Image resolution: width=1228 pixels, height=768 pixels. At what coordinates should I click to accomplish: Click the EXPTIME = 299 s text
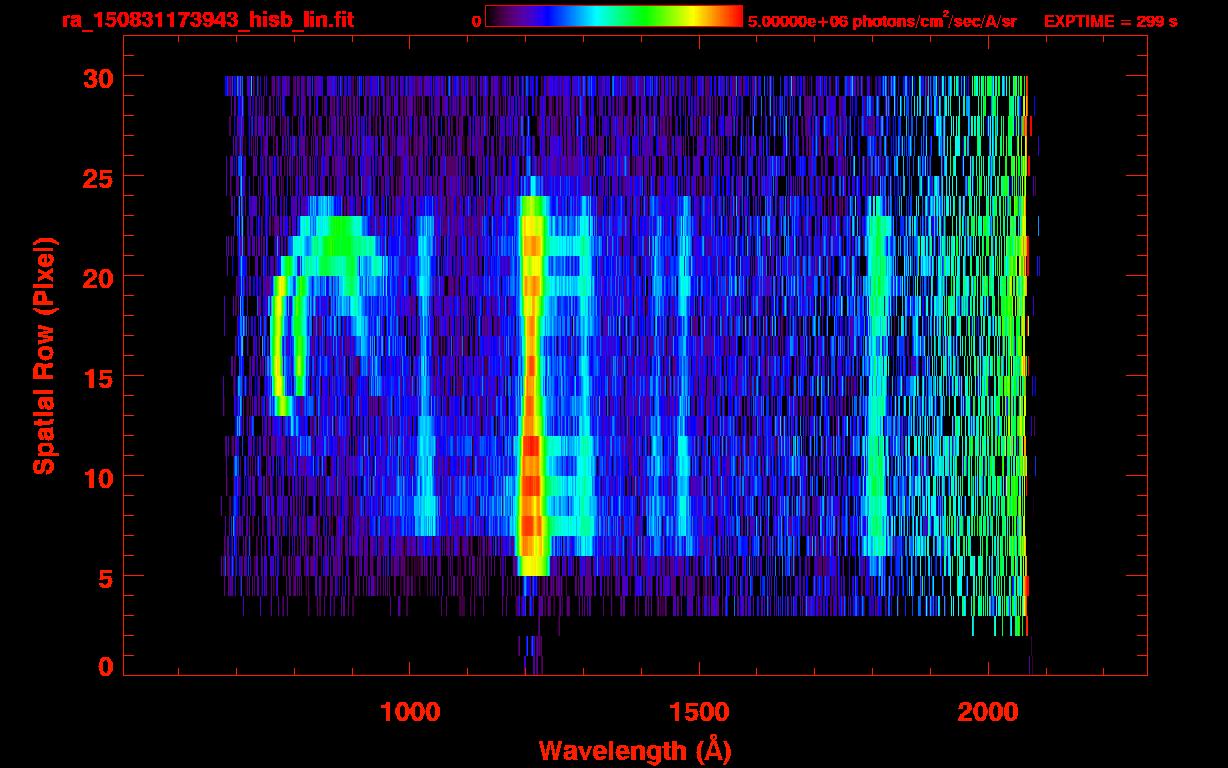(1110, 21)
